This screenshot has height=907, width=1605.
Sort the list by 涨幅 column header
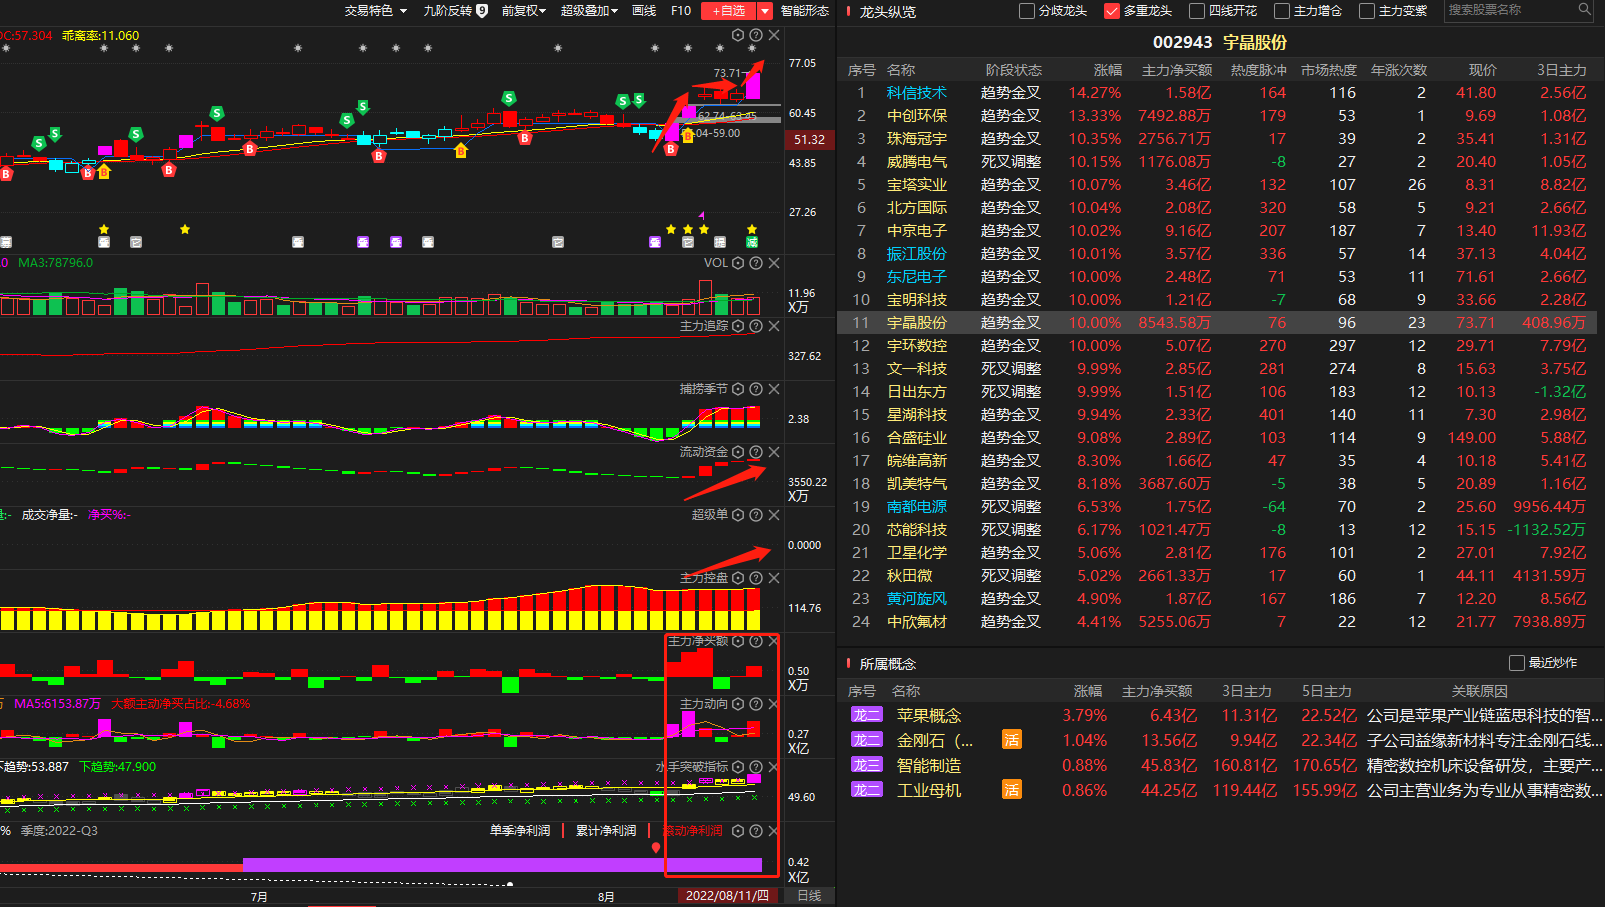coord(1108,70)
